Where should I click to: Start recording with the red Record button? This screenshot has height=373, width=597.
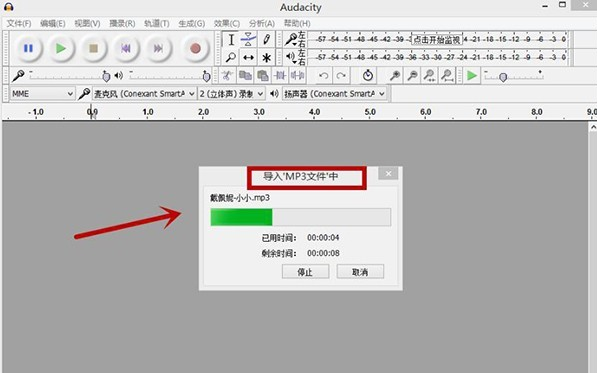click(195, 48)
